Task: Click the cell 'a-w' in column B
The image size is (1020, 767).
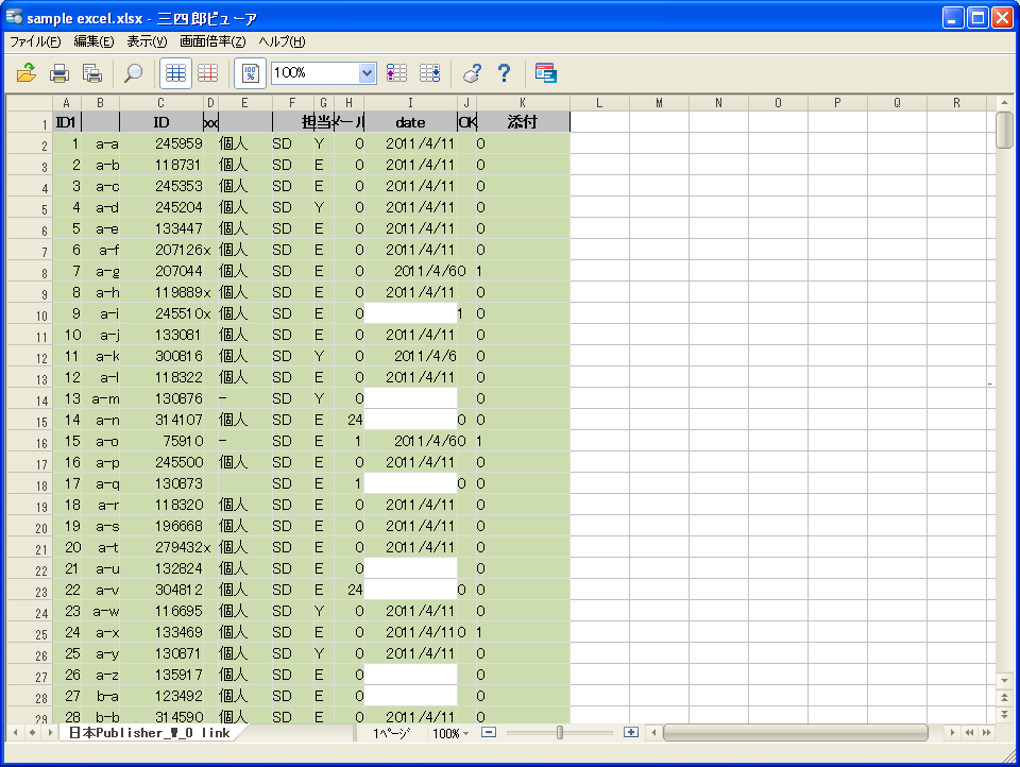Action: click(101, 612)
